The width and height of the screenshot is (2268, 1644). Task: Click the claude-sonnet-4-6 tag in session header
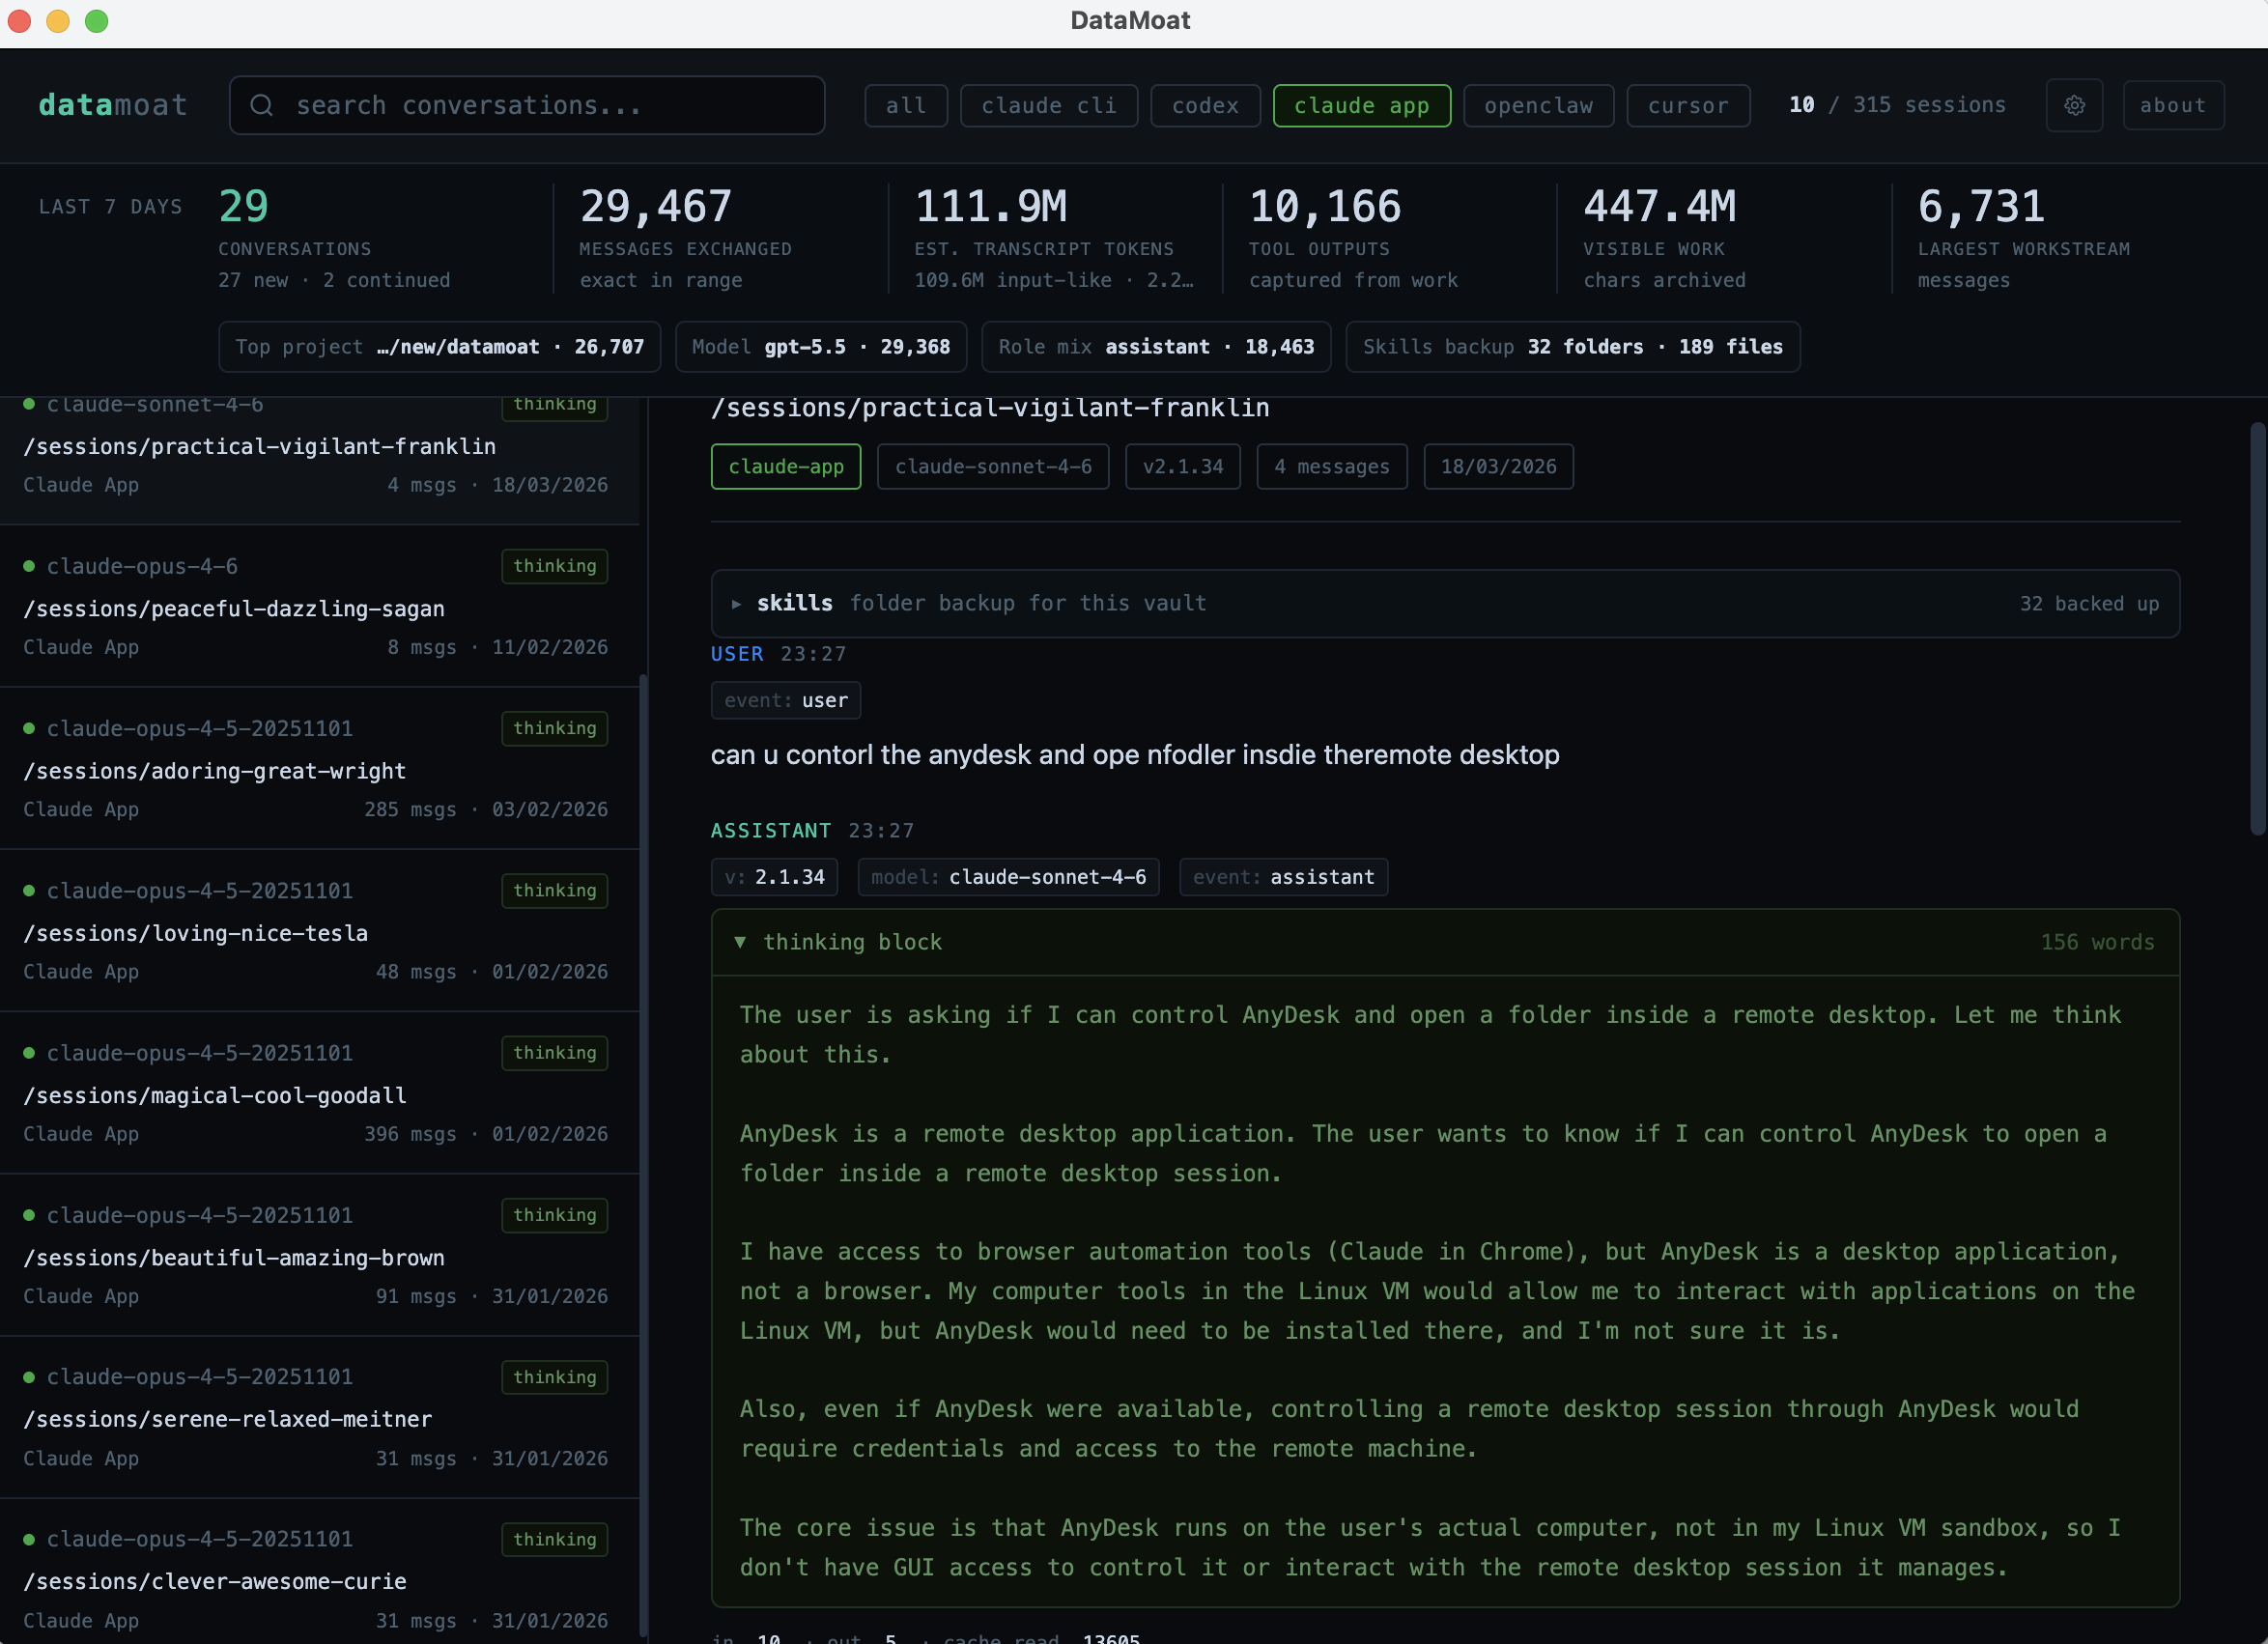pos(993,466)
